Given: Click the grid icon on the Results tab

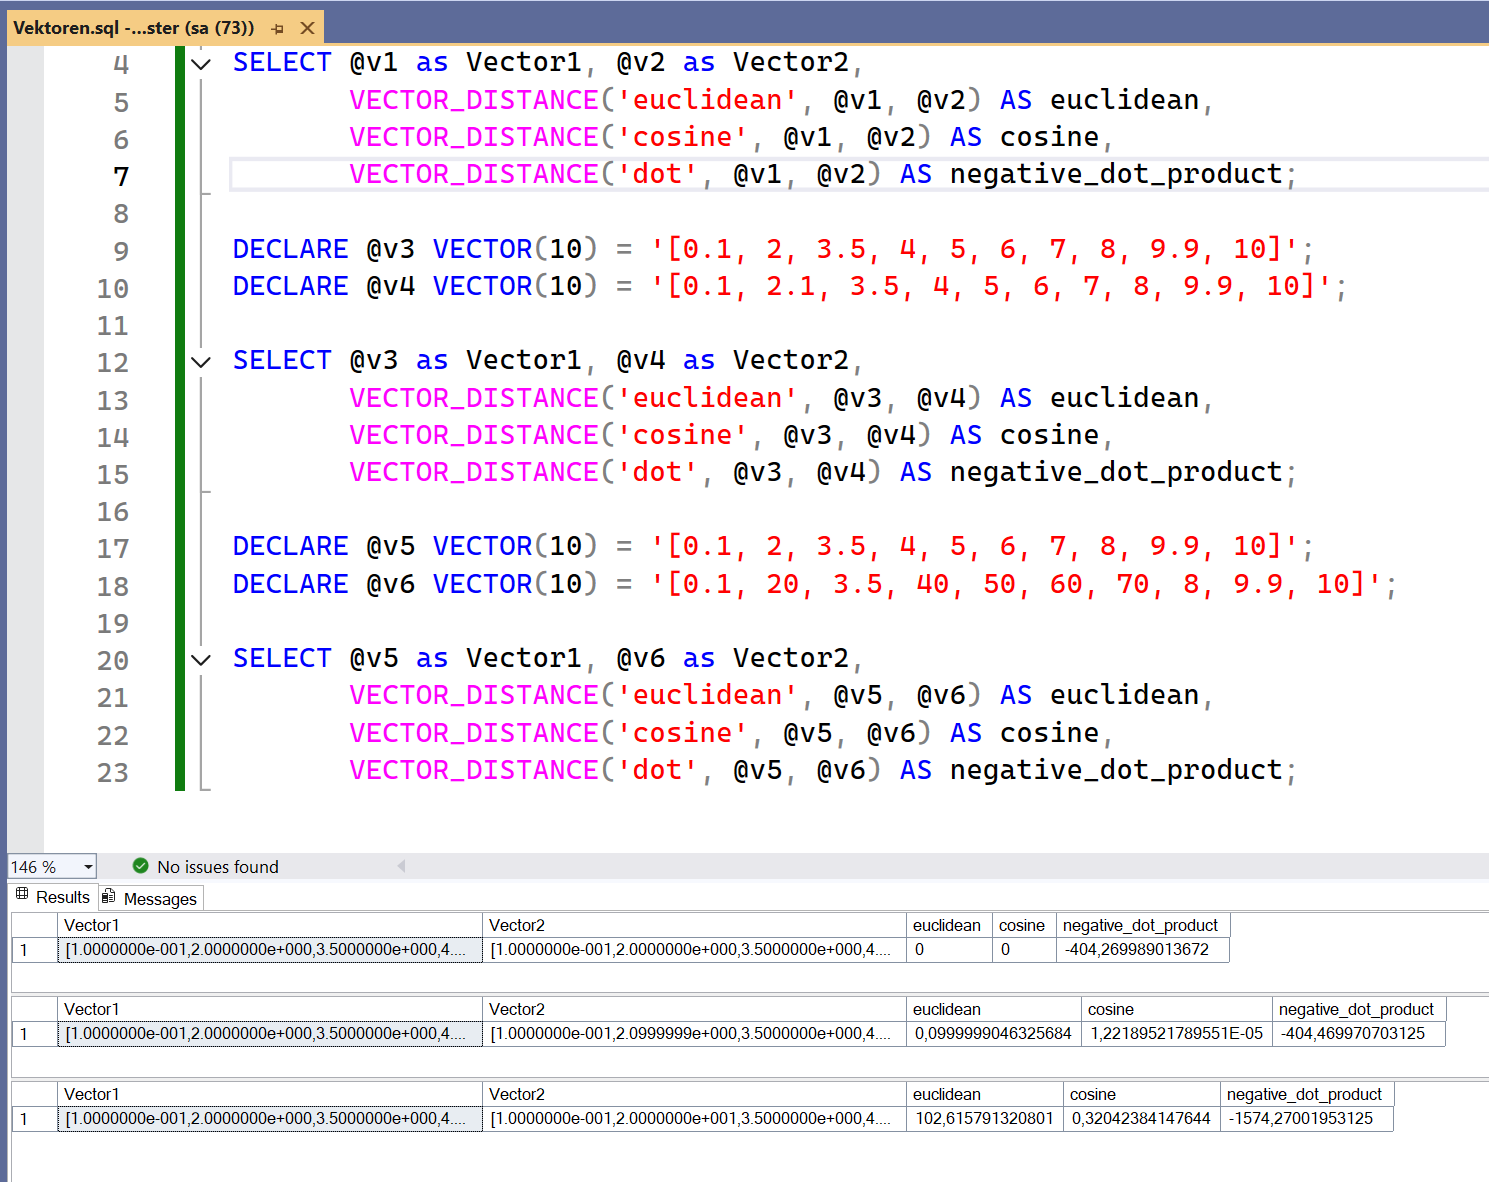Looking at the screenshot, I should 21,895.
